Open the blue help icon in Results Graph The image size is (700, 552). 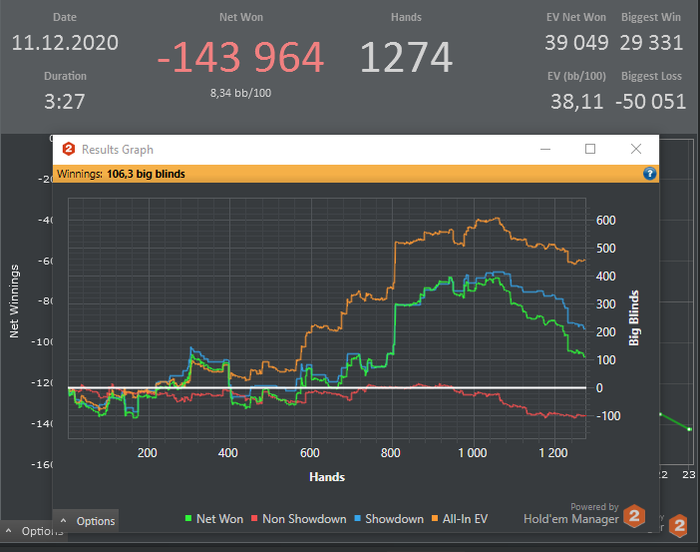tap(650, 173)
